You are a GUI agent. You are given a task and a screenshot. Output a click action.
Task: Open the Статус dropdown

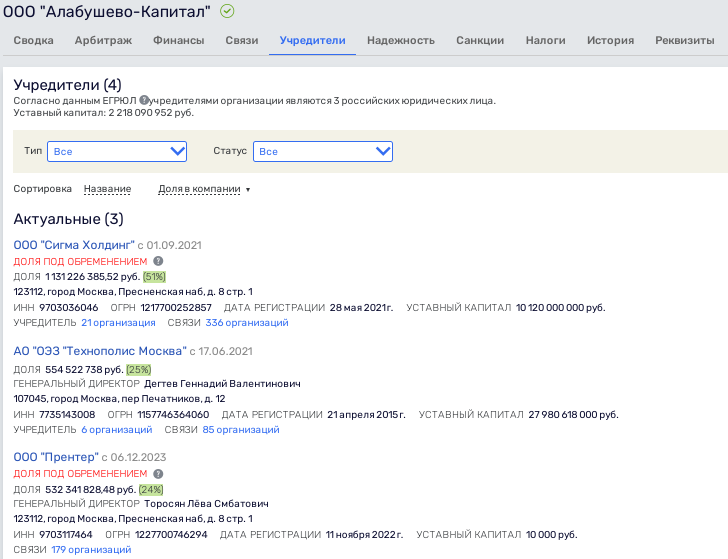pos(323,151)
